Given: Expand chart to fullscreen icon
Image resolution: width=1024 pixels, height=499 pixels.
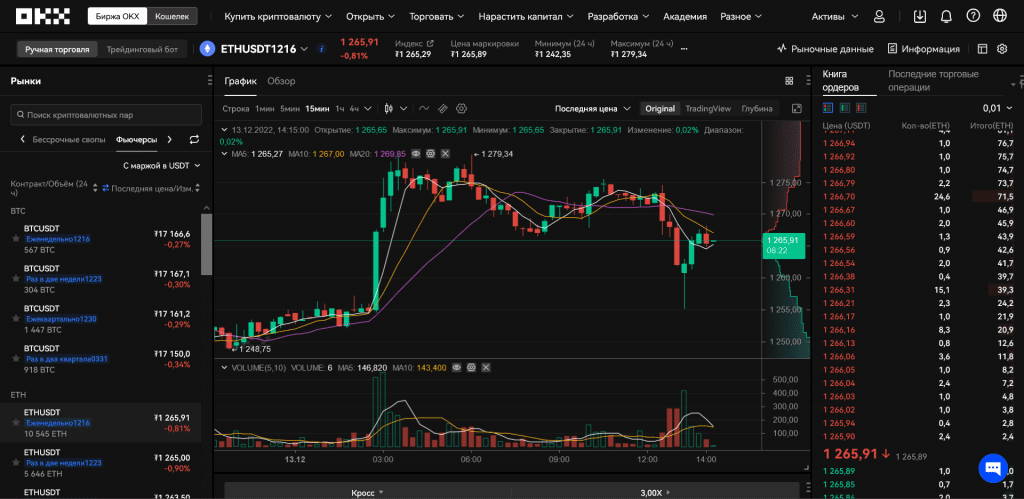Looking at the screenshot, I should [797, 108].
